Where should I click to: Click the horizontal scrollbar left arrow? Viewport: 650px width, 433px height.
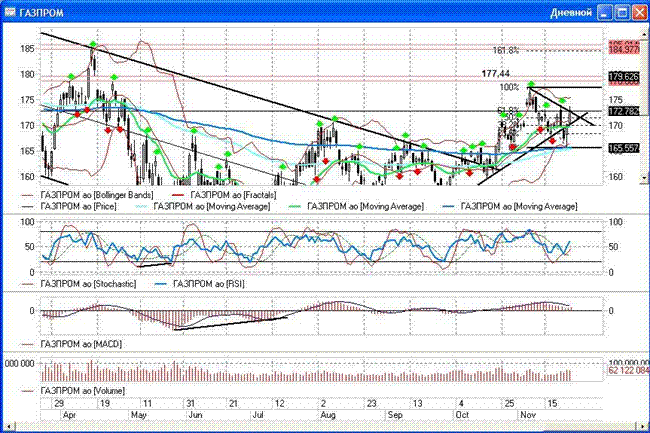click(7, 426)
